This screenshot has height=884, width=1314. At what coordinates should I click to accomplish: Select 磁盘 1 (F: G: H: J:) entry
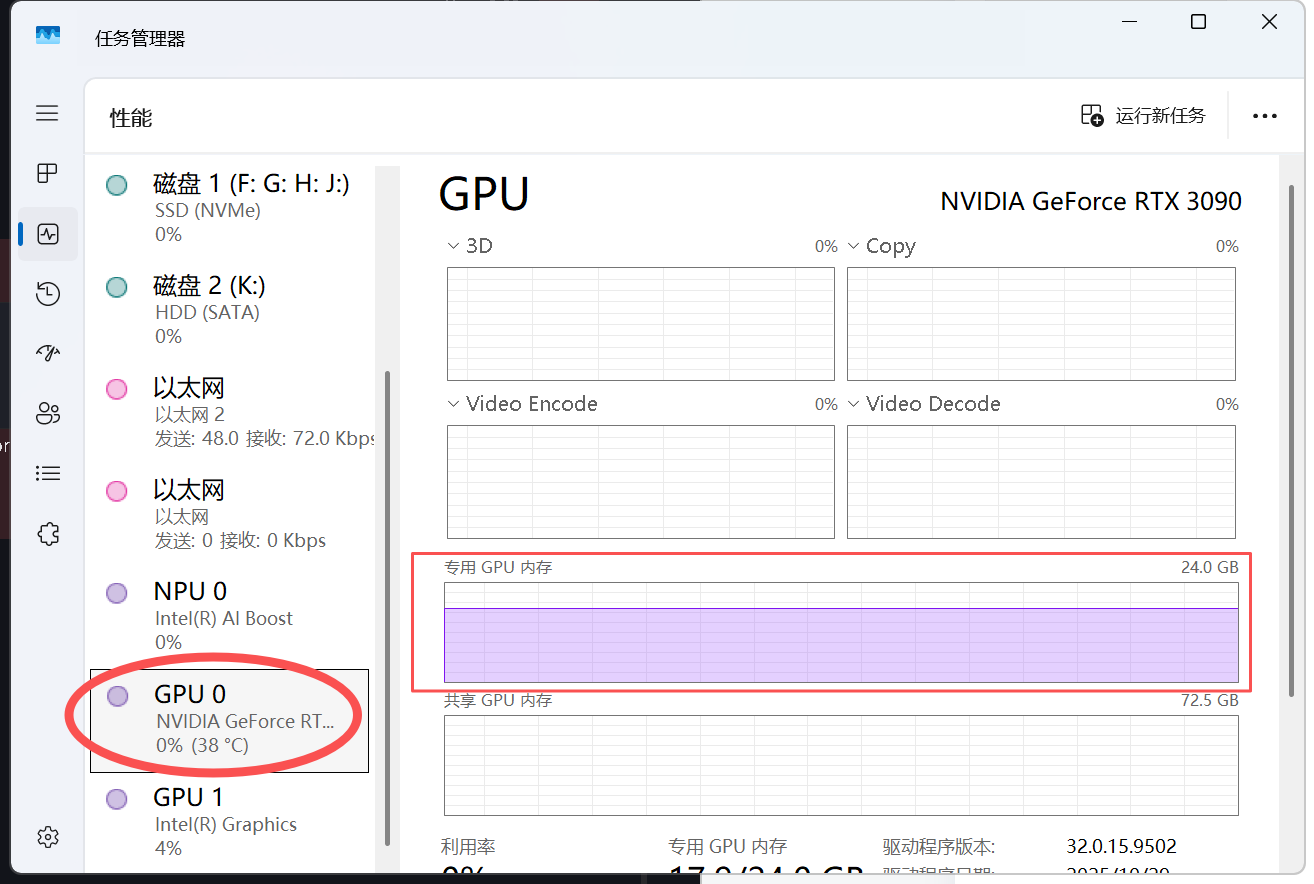point(229,208)
